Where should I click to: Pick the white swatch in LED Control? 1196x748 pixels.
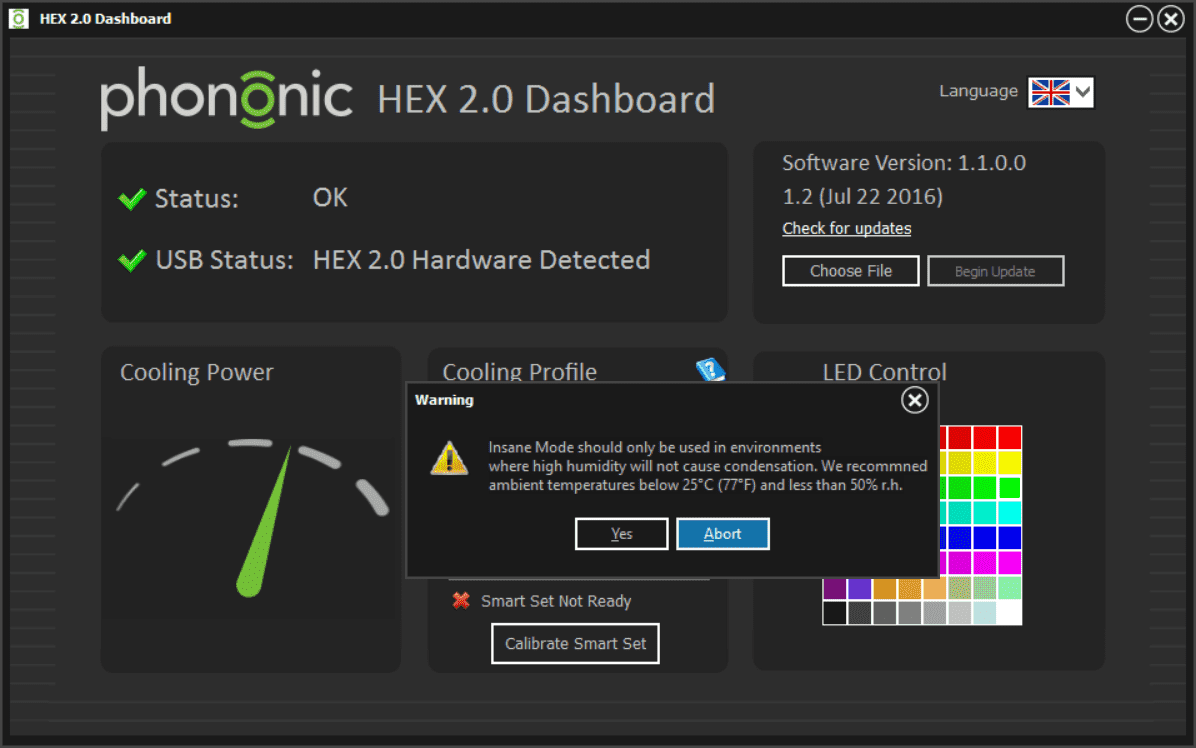[x=1009, y=613]
